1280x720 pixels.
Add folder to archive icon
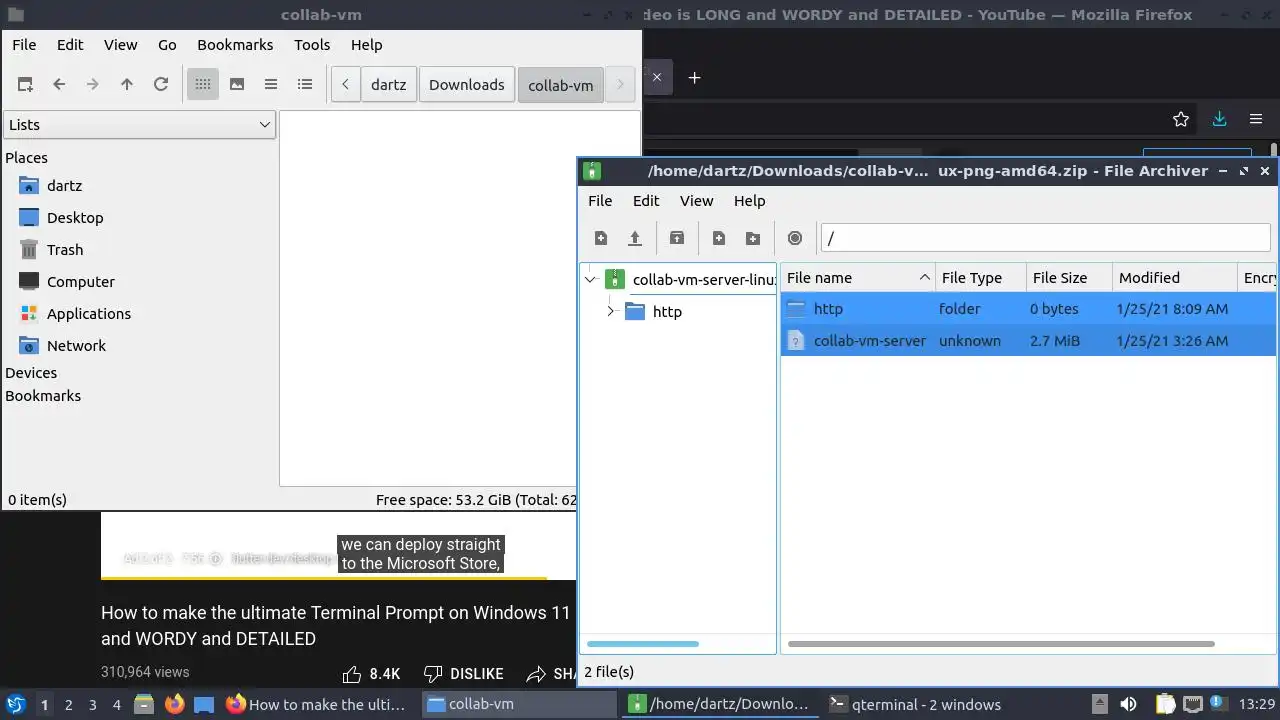pyautogui.click(x=753, y=238)
